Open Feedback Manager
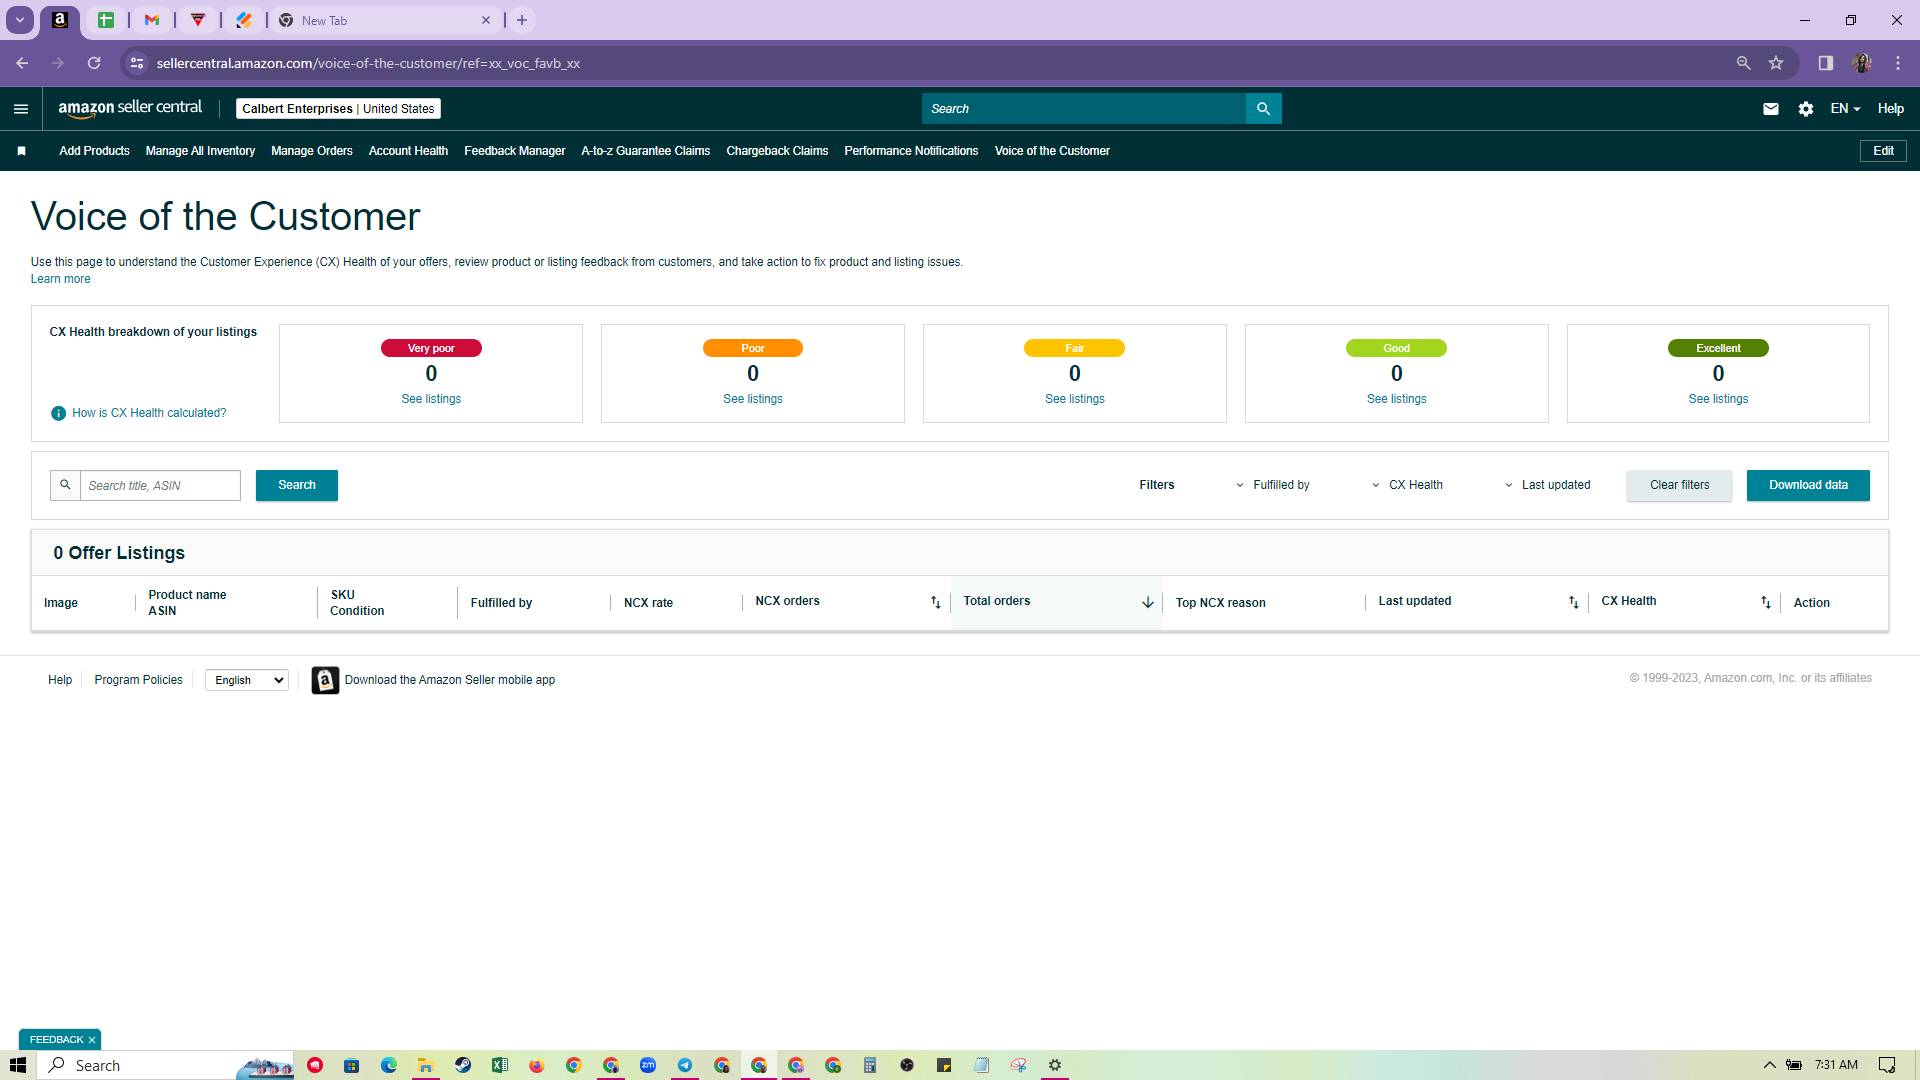The image size is (1920, 1080). [515, 151]
